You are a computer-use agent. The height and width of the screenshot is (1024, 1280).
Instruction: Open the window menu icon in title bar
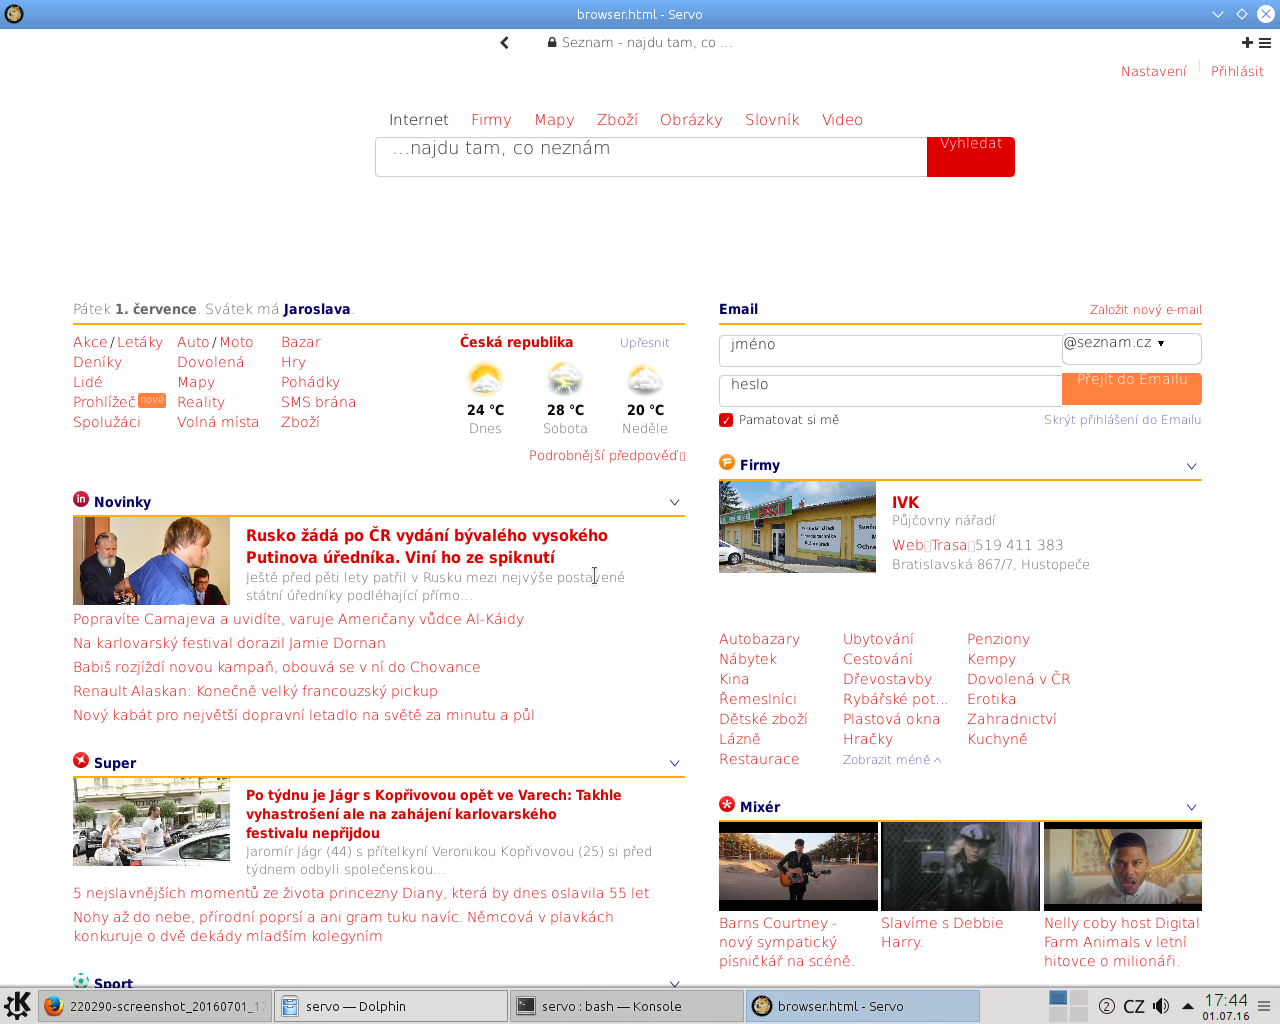[x=15, y=14]
